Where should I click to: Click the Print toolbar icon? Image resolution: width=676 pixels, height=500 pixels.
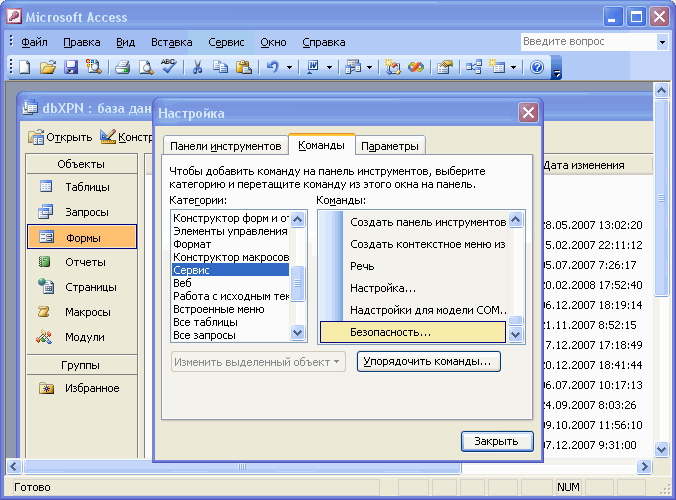click(123, 67)
